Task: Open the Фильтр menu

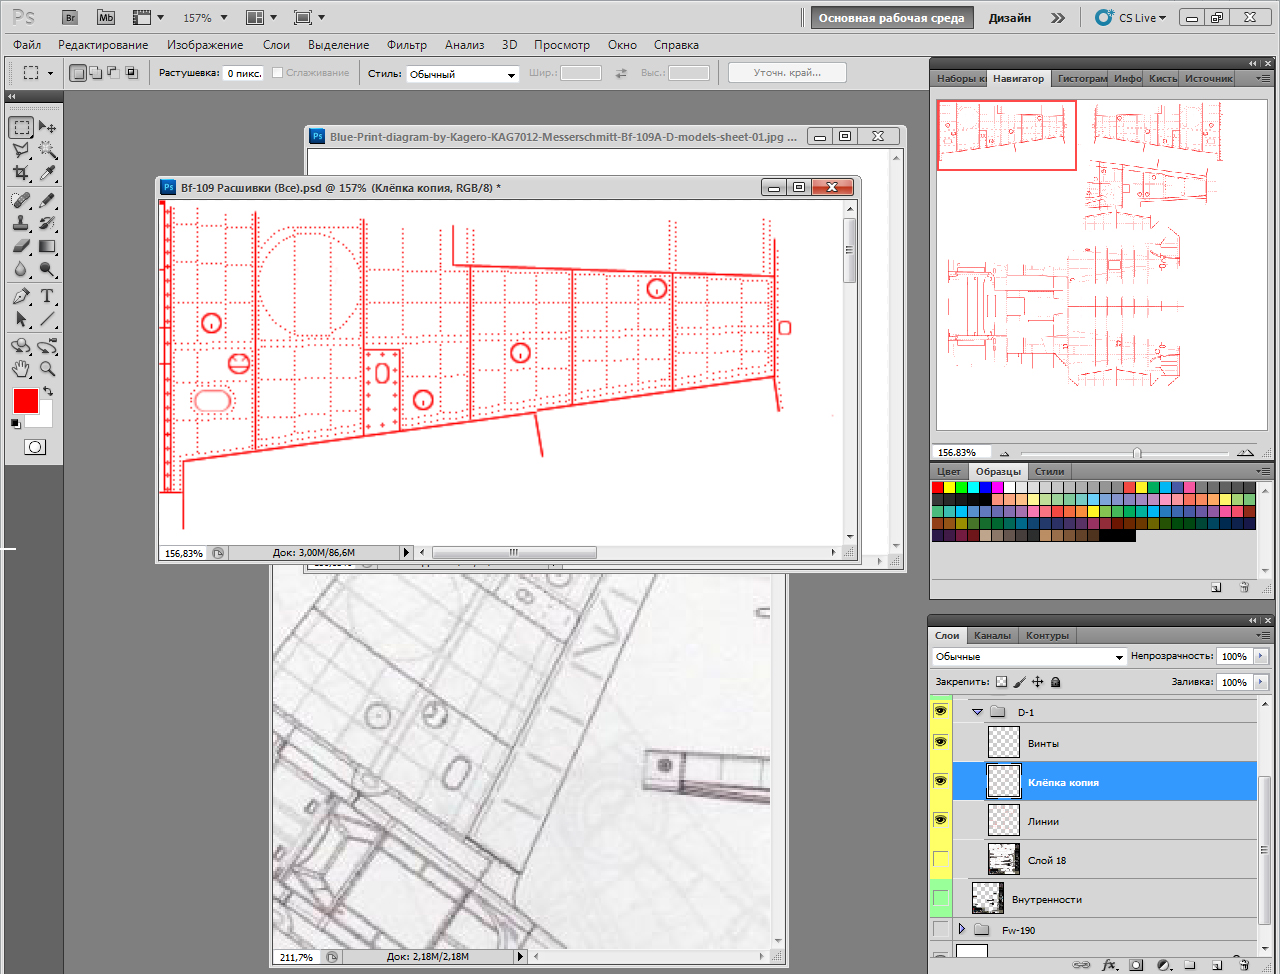Action: pos(406,45)
